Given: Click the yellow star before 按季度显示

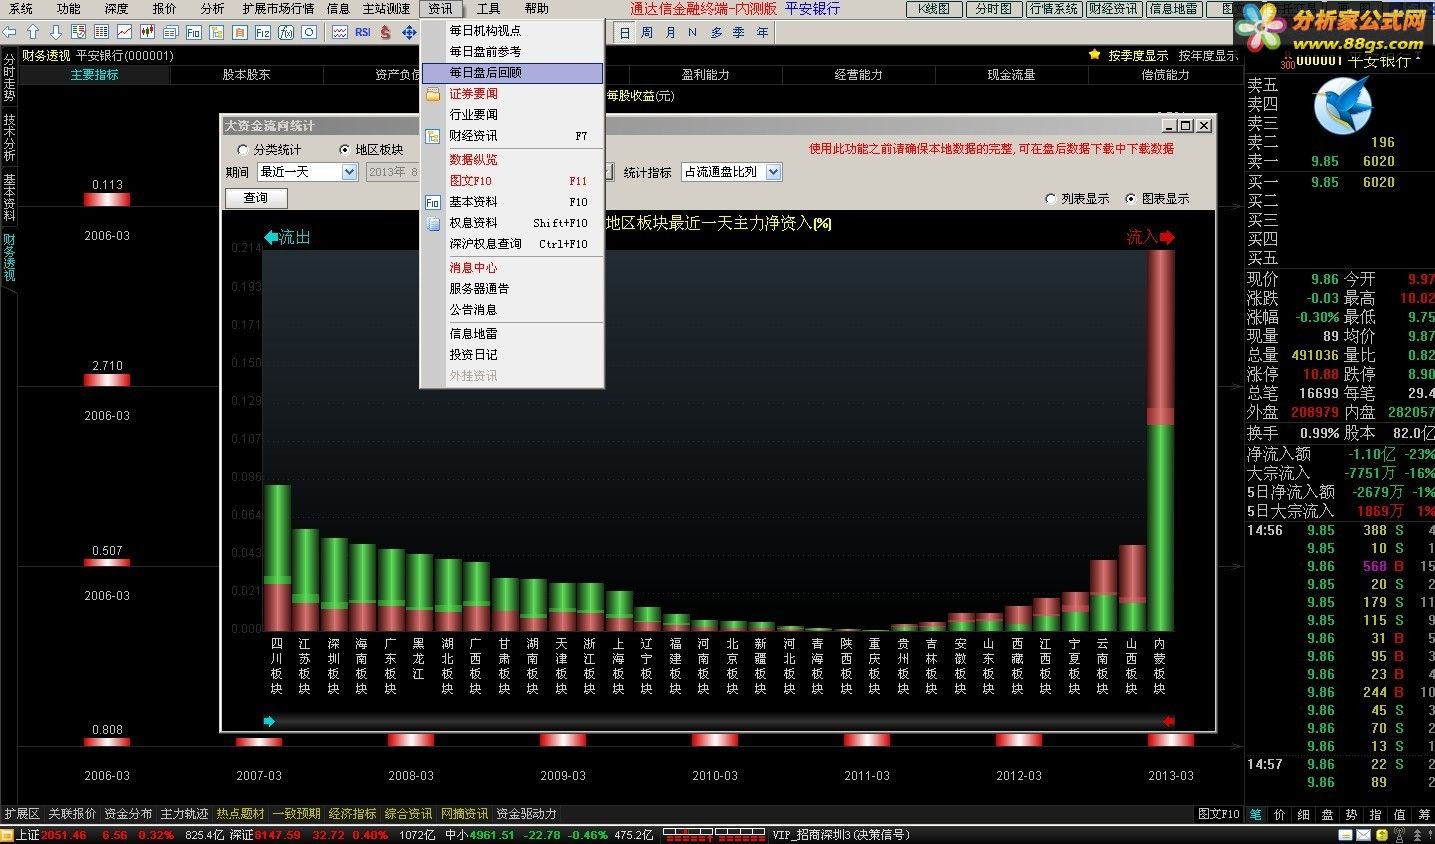Looking at the screenshot, I should point(1094,55).
